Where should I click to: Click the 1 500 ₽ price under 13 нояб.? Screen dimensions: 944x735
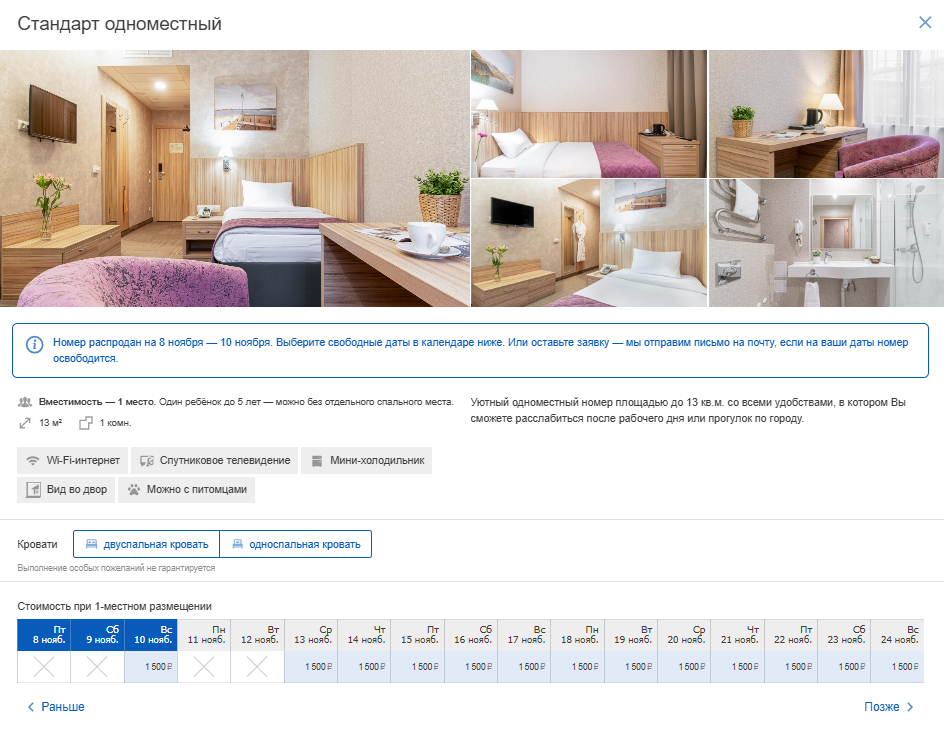point(311,666)
